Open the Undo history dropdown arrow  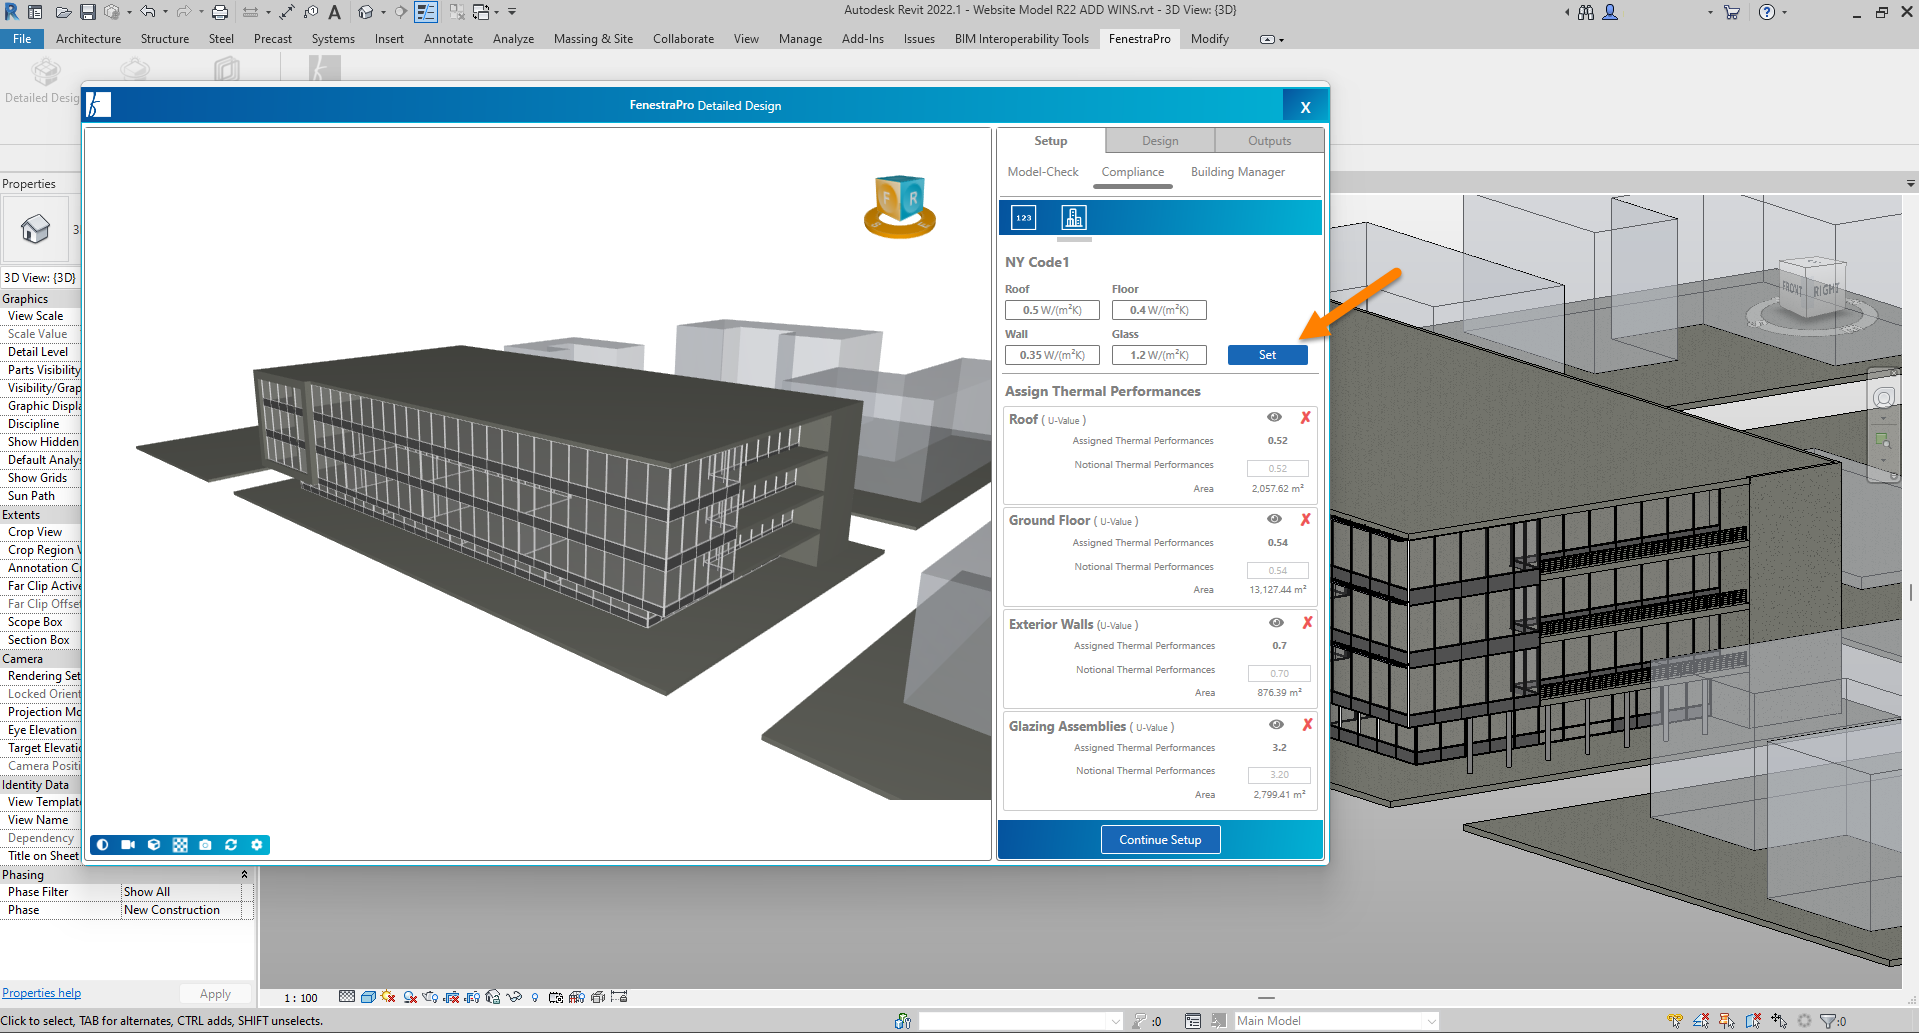coord(165,12)
